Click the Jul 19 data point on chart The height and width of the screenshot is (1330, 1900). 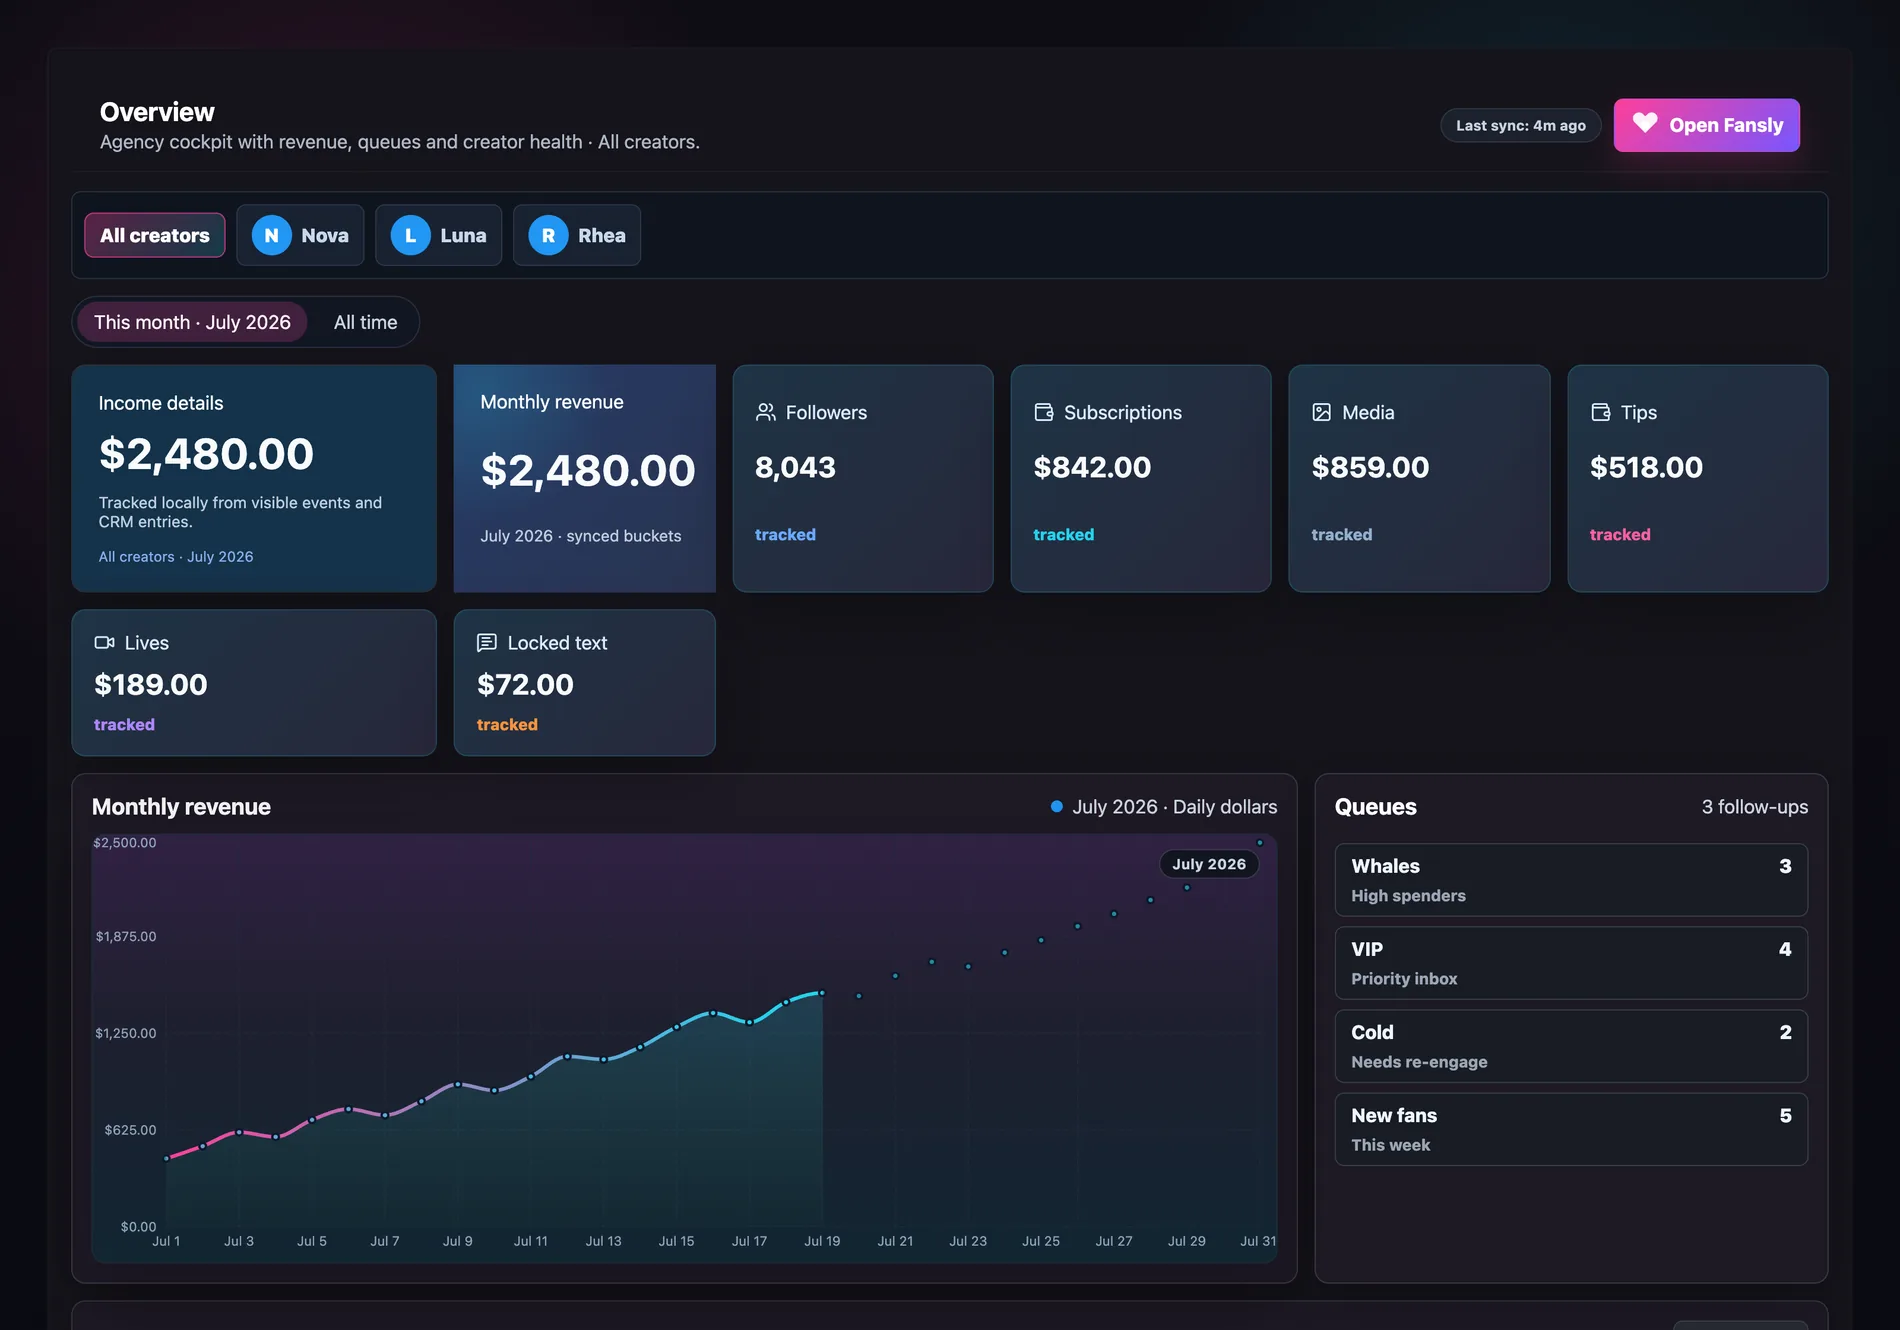822,993
